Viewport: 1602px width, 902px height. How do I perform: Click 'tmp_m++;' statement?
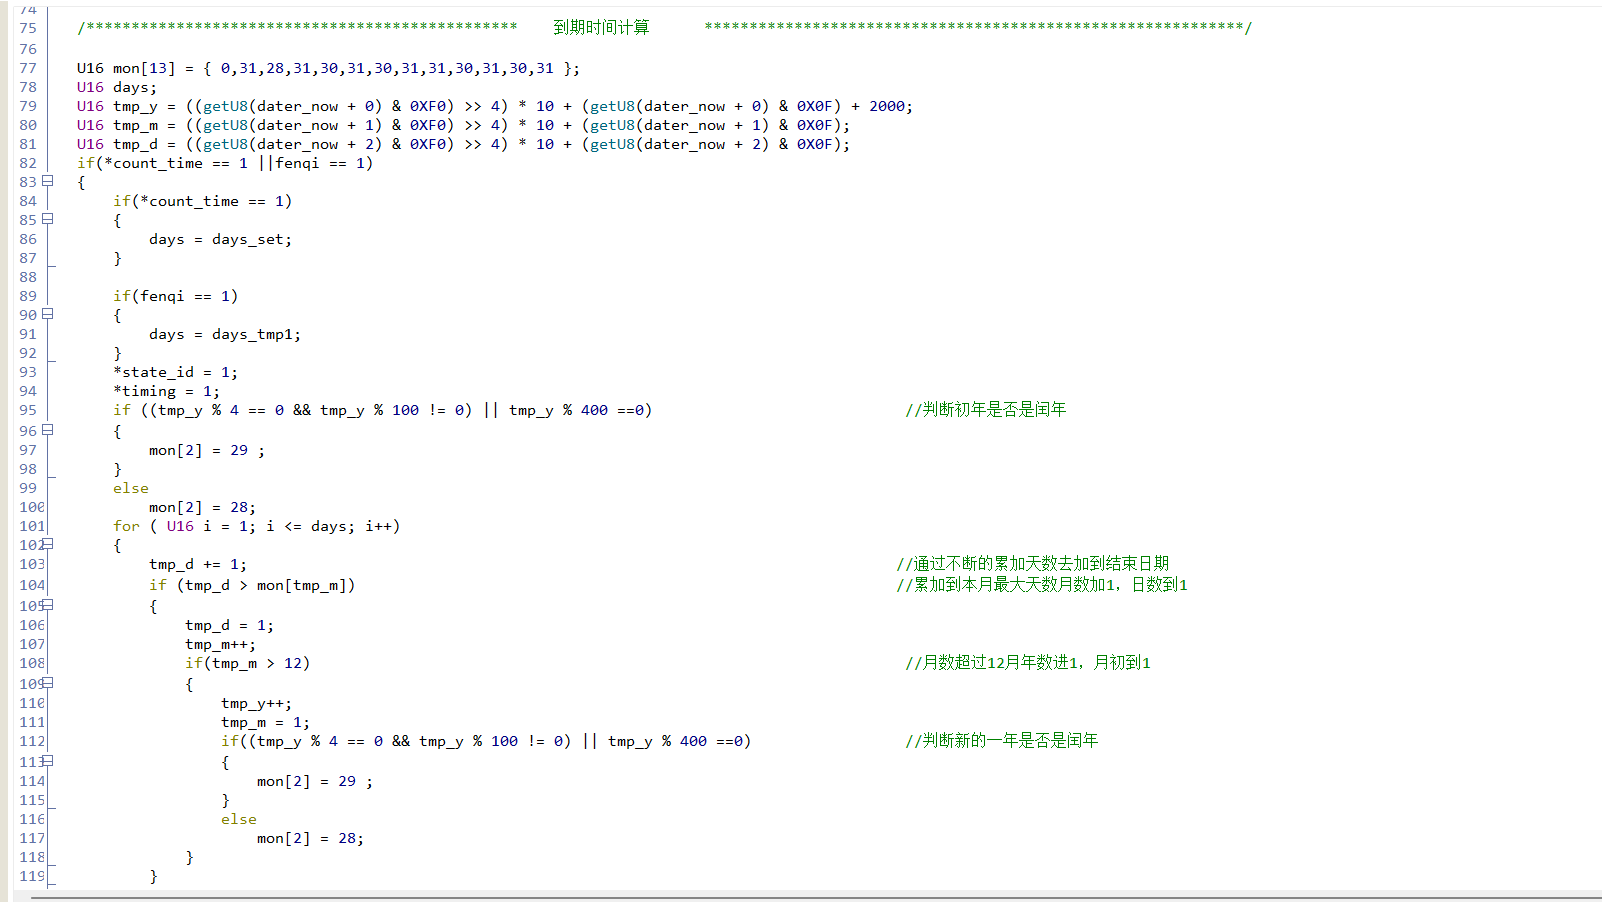tap(221, 644)
